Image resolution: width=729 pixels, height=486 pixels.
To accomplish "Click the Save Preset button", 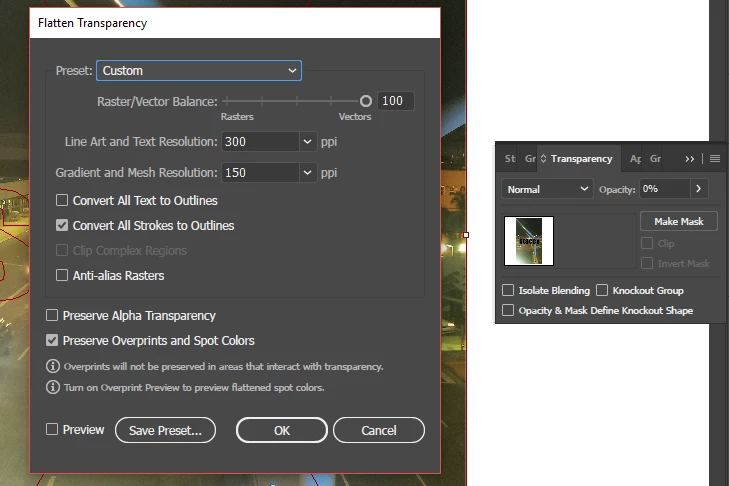I will click(166, 430).
